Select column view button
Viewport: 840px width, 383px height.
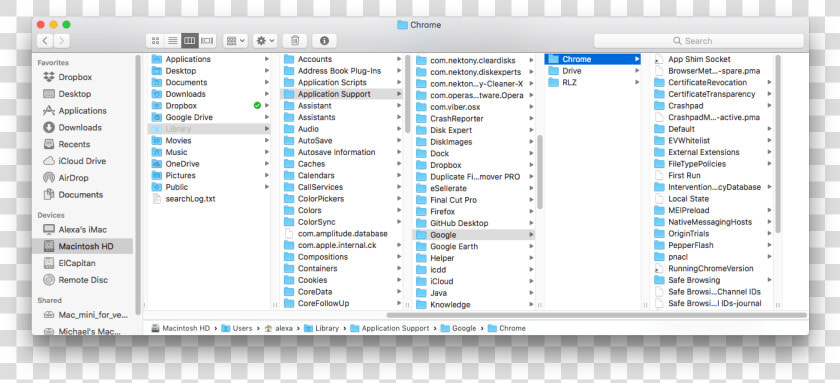pos(190,41)
